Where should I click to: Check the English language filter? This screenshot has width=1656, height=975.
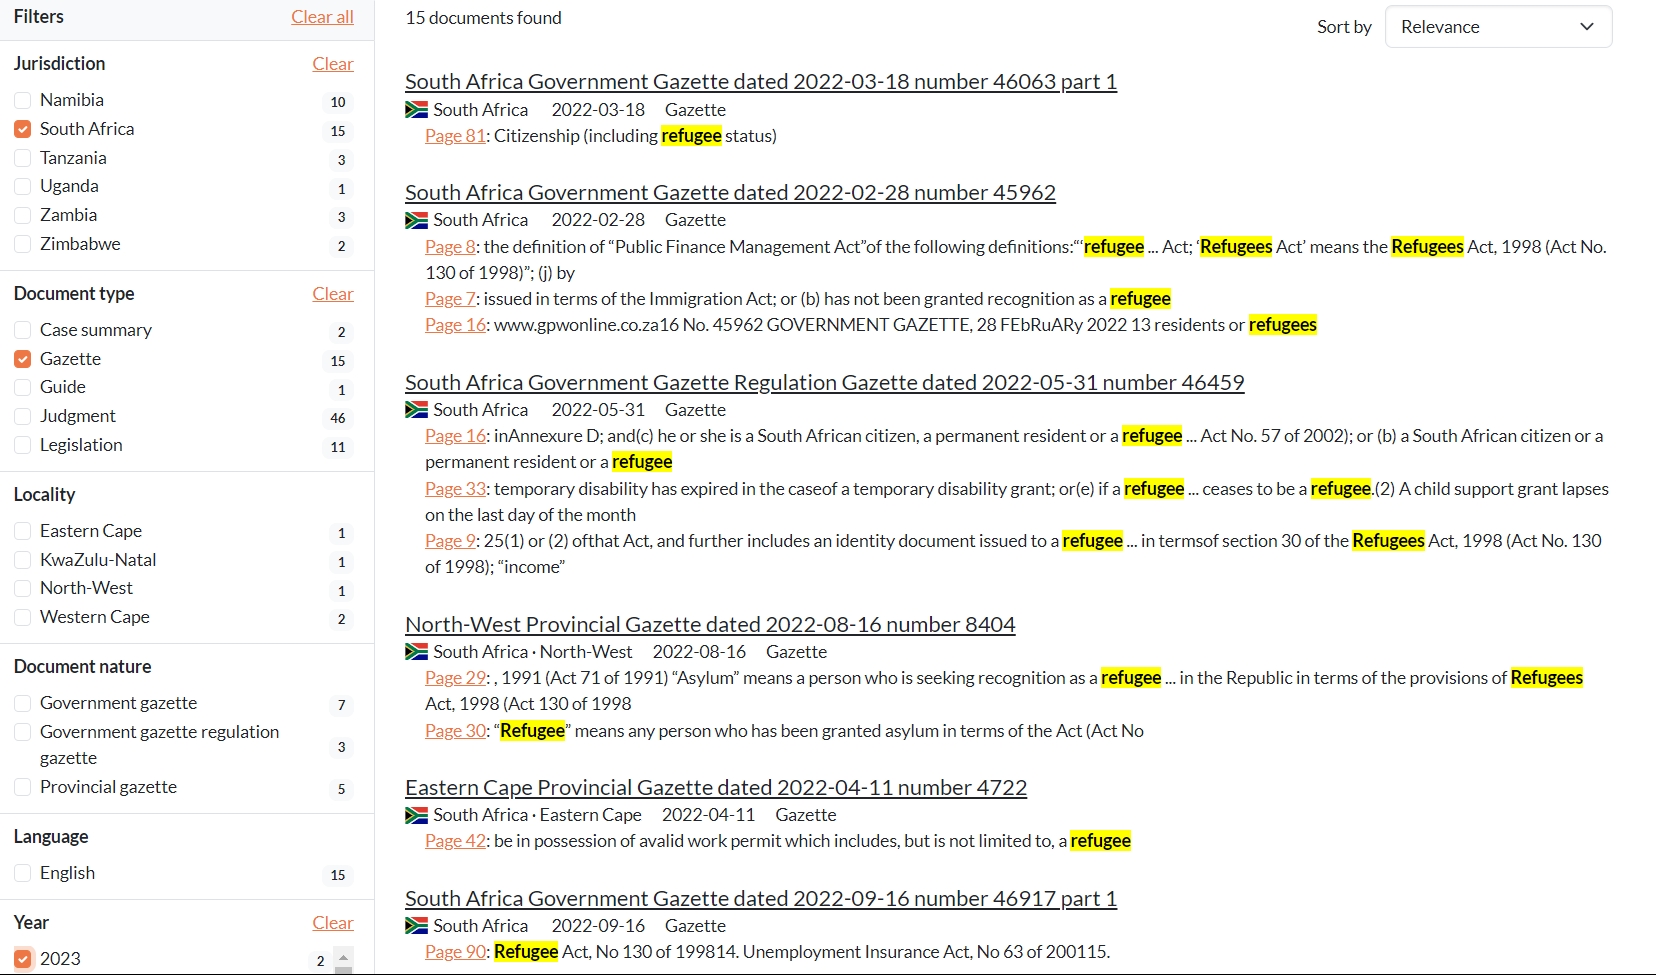coord(23,873)
